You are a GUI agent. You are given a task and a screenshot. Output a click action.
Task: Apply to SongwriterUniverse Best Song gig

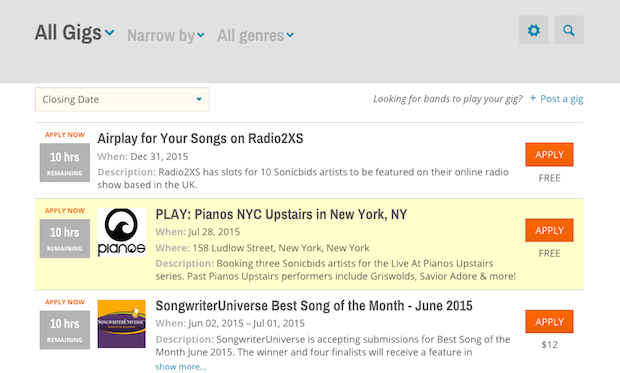549,322
